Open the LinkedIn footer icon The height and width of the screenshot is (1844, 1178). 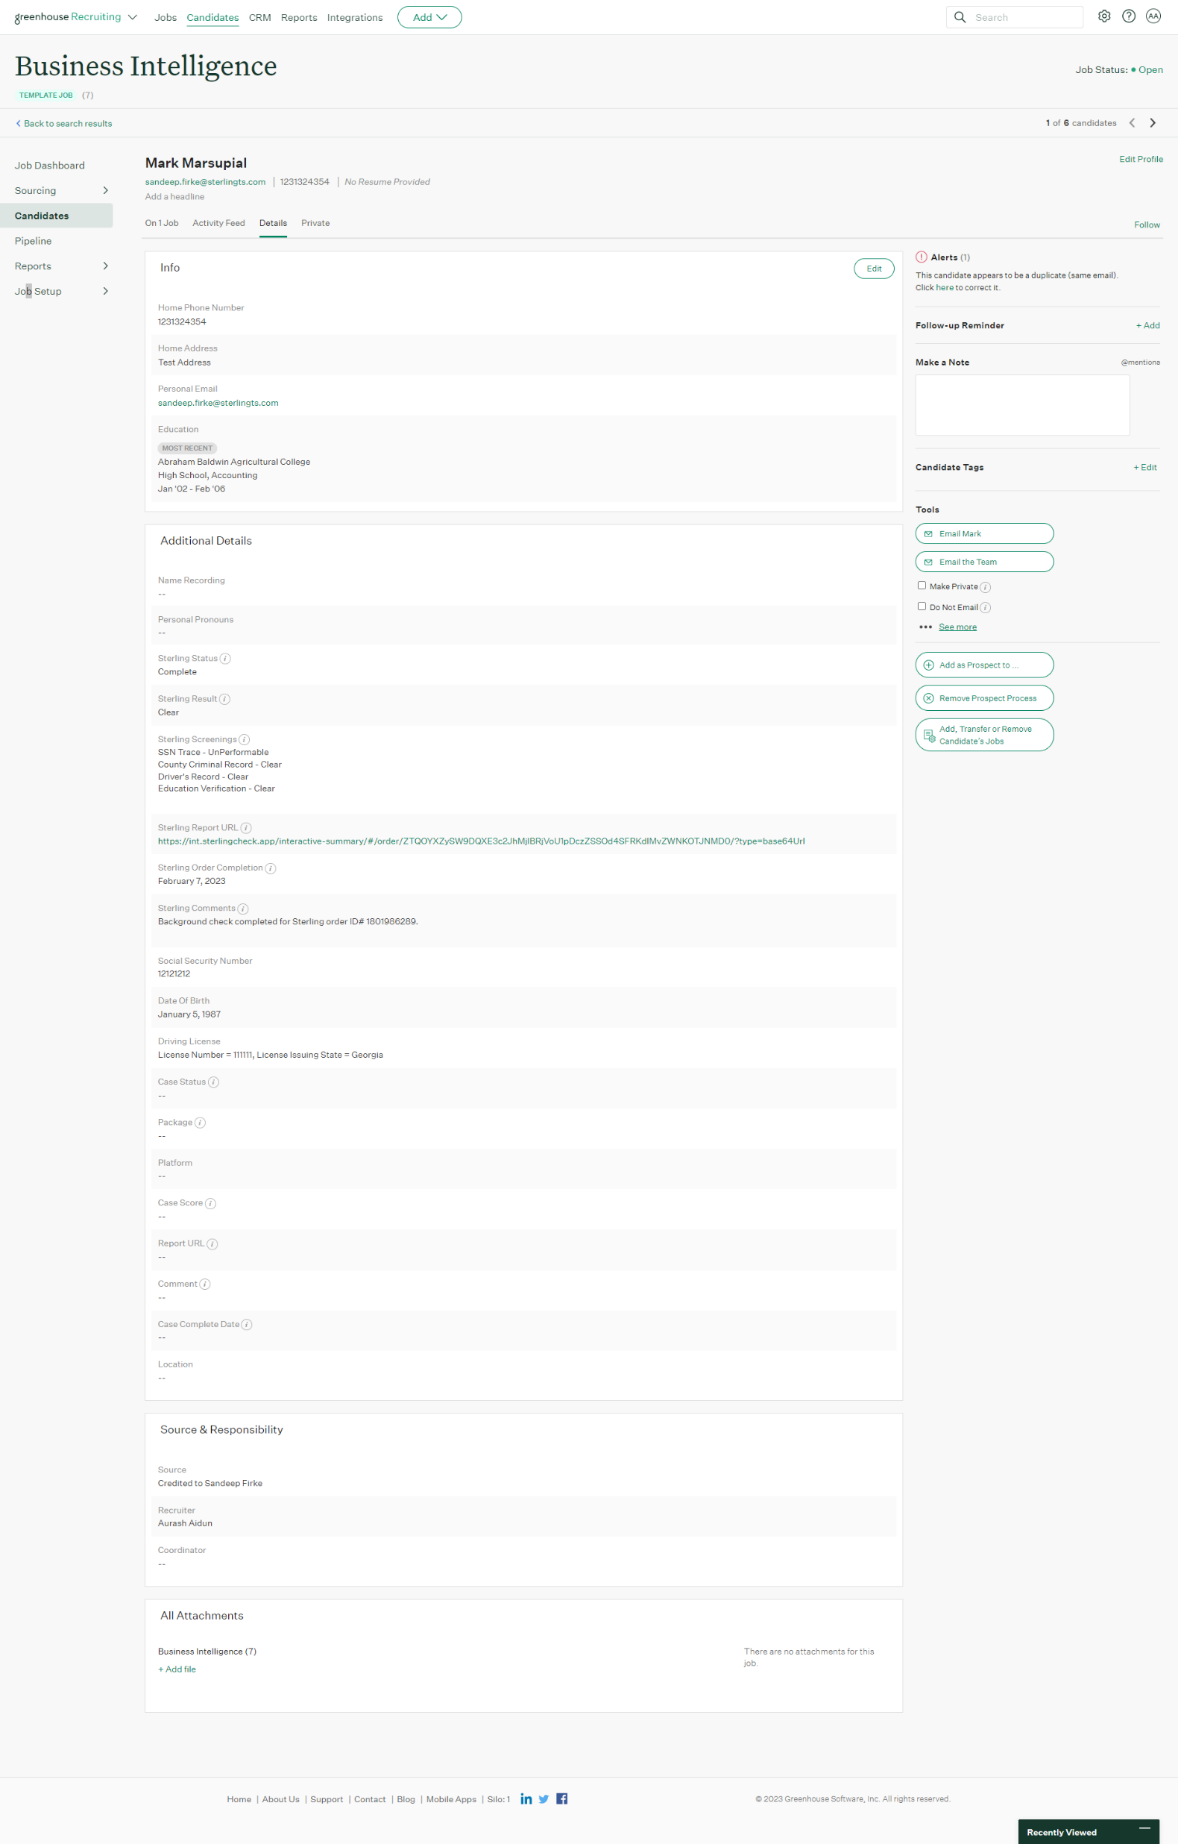526,1798
